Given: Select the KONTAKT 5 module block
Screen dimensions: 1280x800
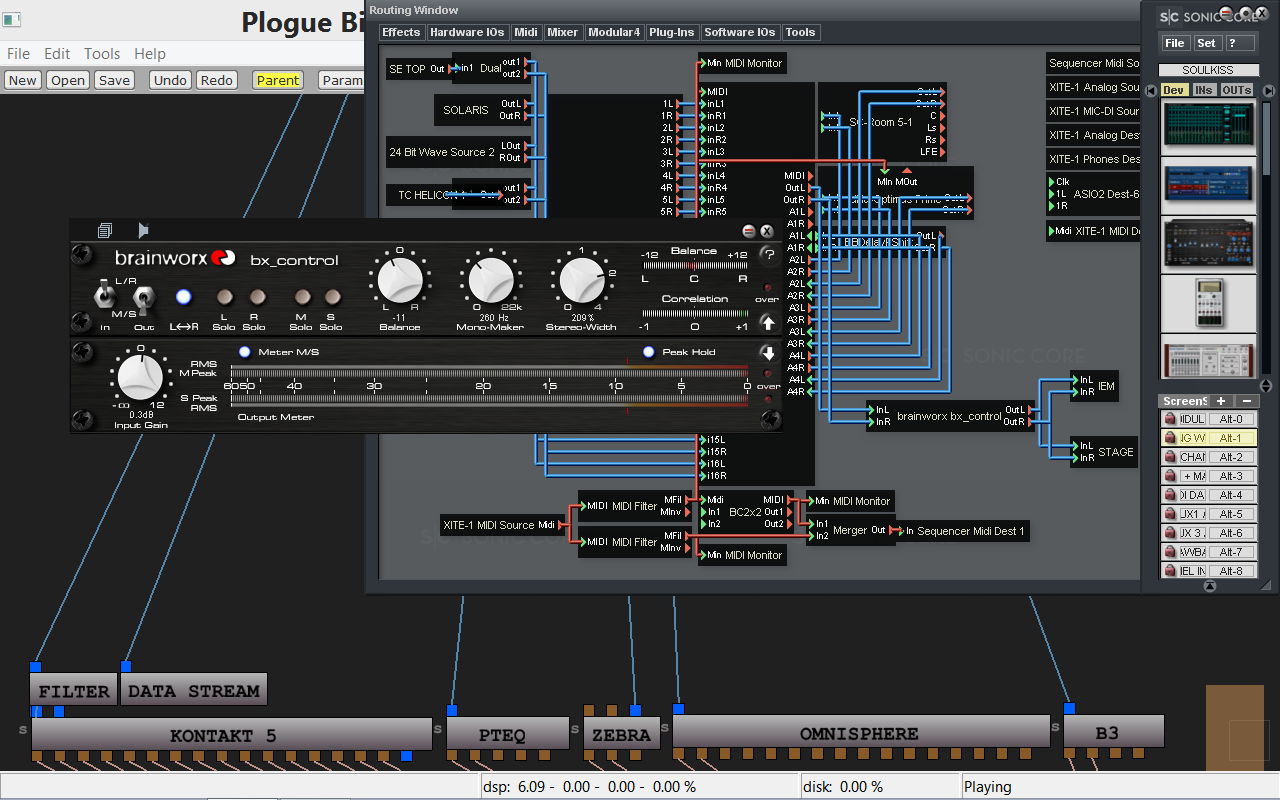Looking at the screenshot, I should [x=231, y=734].
